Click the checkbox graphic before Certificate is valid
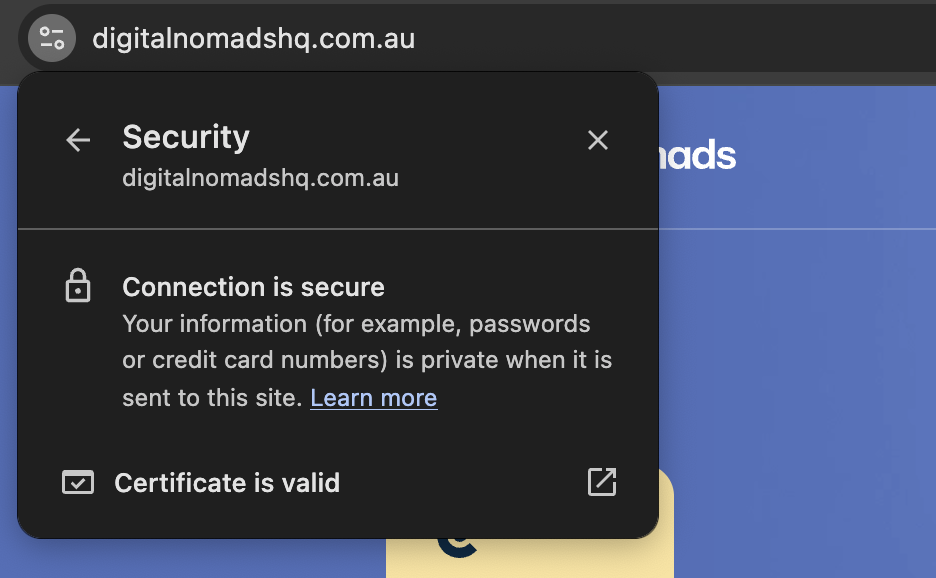Screen dimensions: 936x578 pyautogui.click(x=77, y=482)
